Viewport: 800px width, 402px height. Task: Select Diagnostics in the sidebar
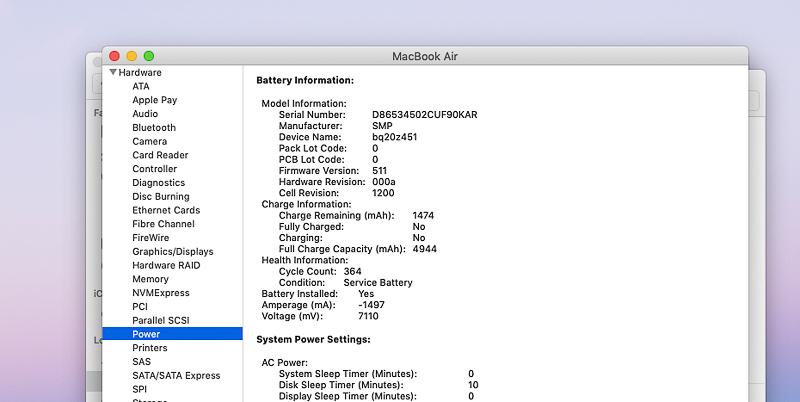click(159, 183)
